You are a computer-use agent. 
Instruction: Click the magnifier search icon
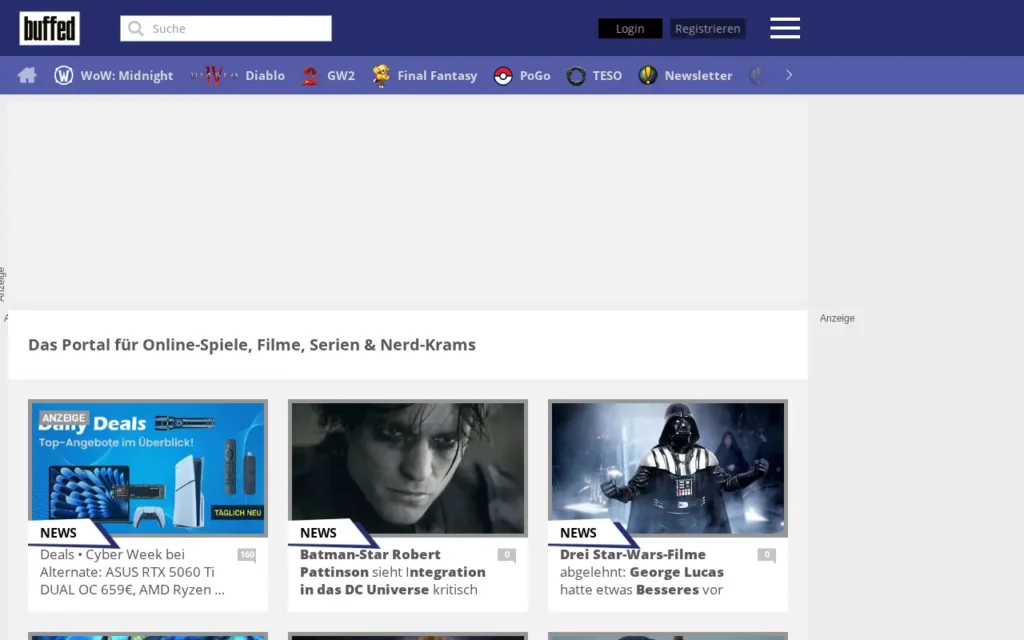136,29
